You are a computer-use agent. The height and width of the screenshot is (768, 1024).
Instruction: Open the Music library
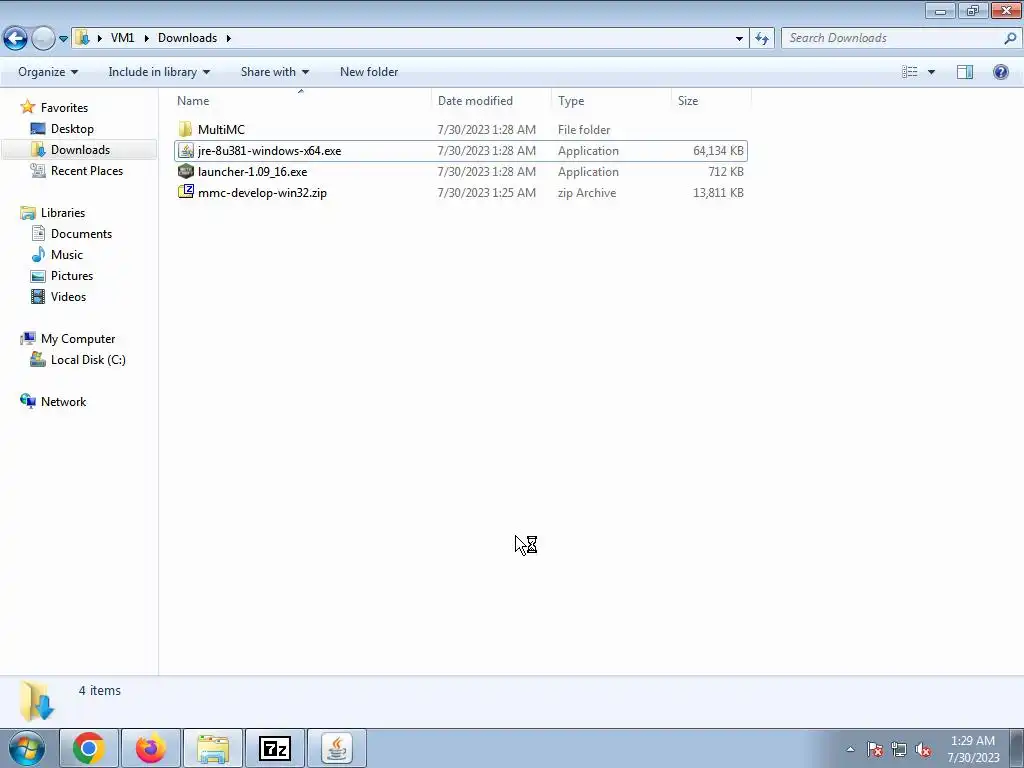coord(67,255)
